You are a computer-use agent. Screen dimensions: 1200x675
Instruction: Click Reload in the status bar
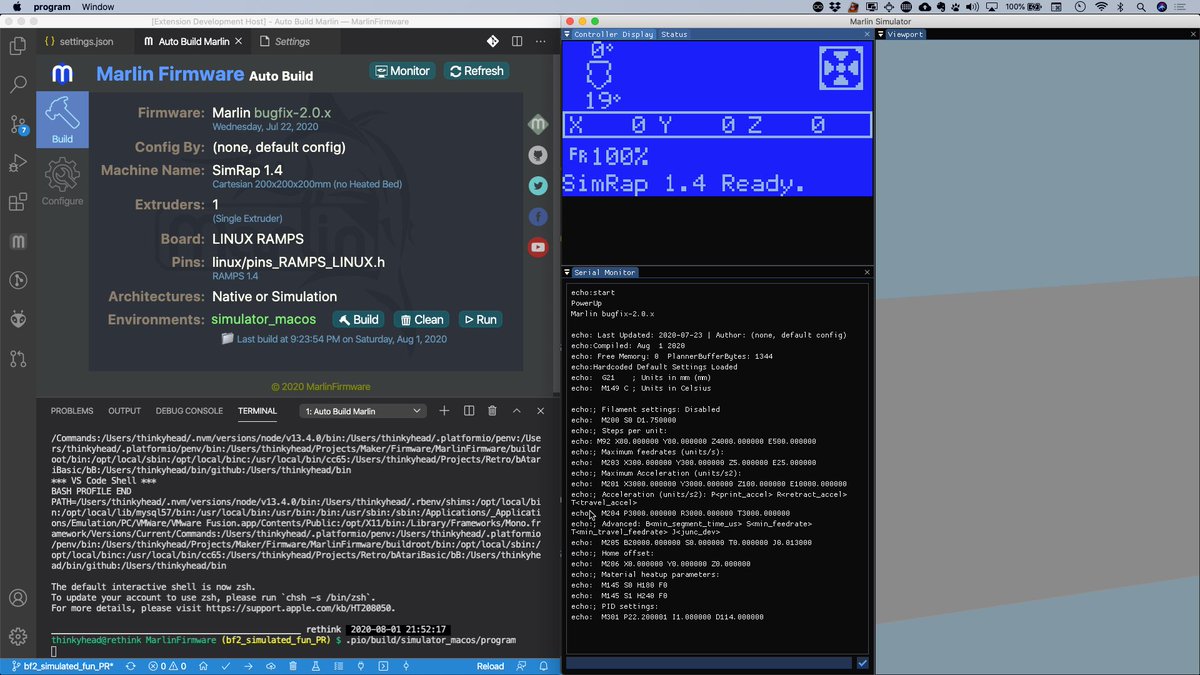489,666
